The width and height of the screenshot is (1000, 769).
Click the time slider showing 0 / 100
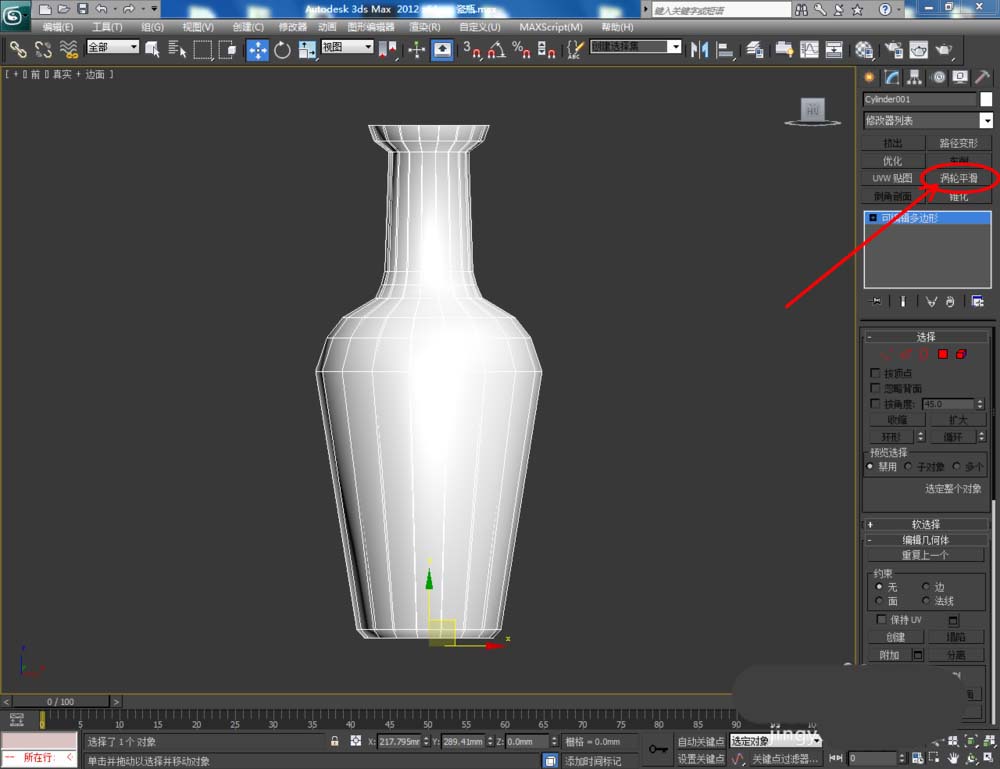pyautogui.click(x=60, y=701)
